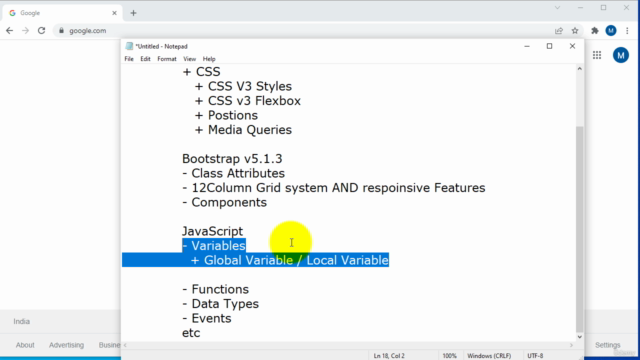The image size is (640, 360).
Task: Open the Google account avatar M
Action: 621,55
